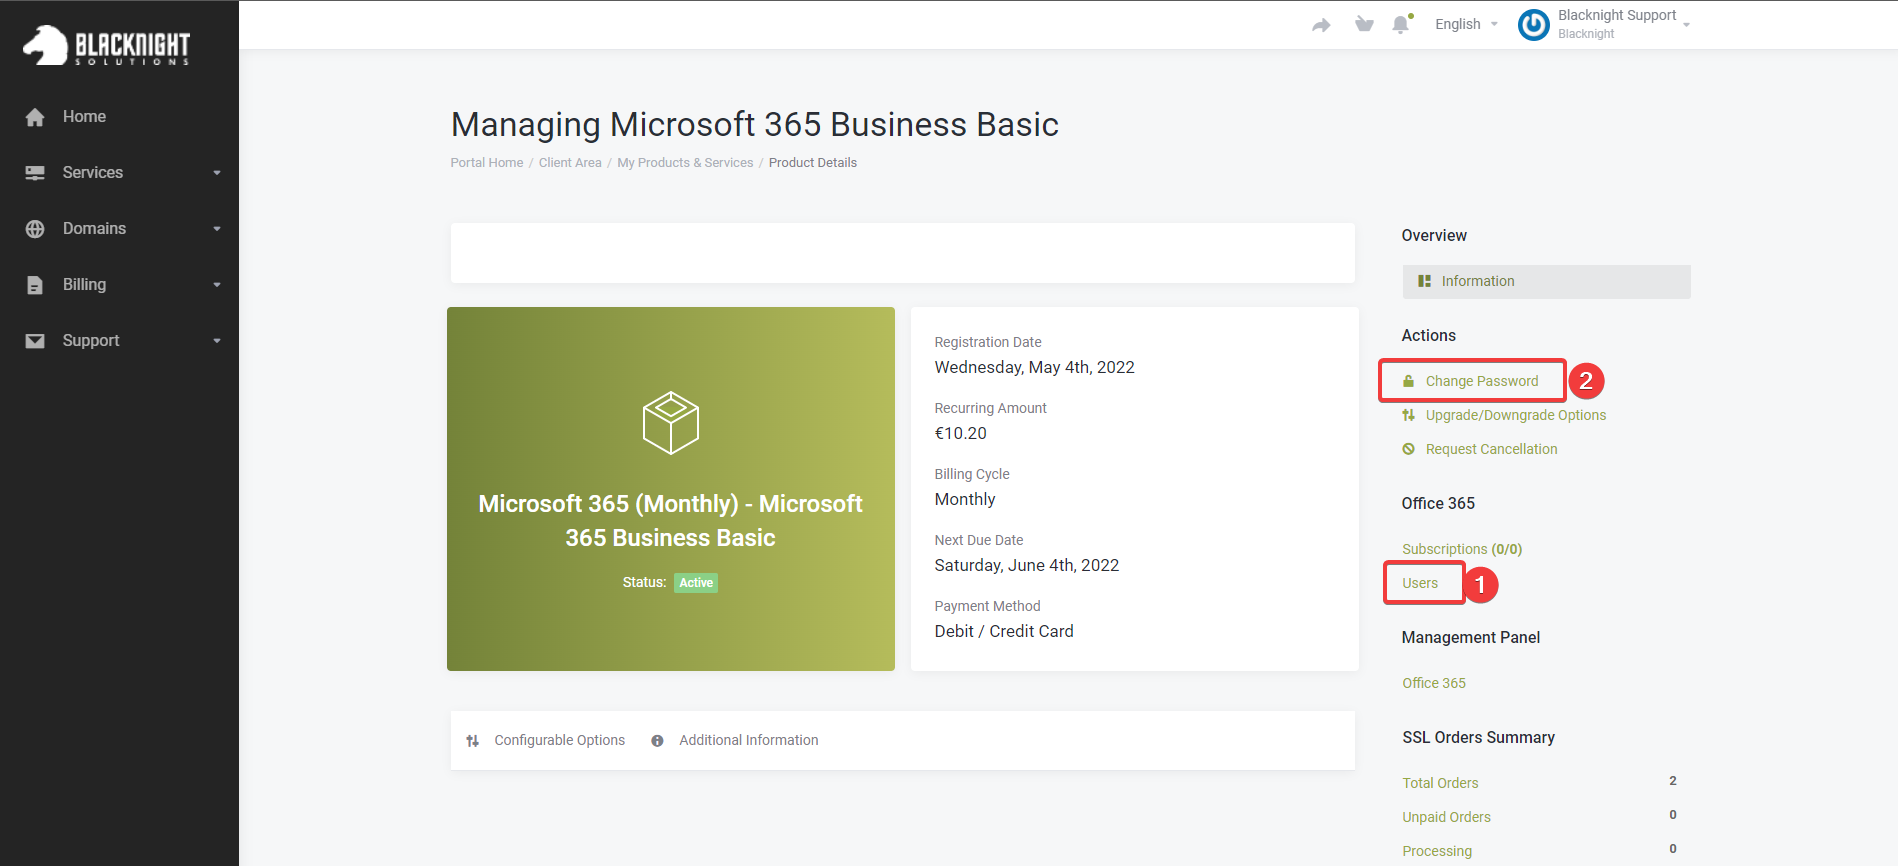The image size is (1898, 866).
Task: Expand the Billing menu arrow
Action: [217, 285]
